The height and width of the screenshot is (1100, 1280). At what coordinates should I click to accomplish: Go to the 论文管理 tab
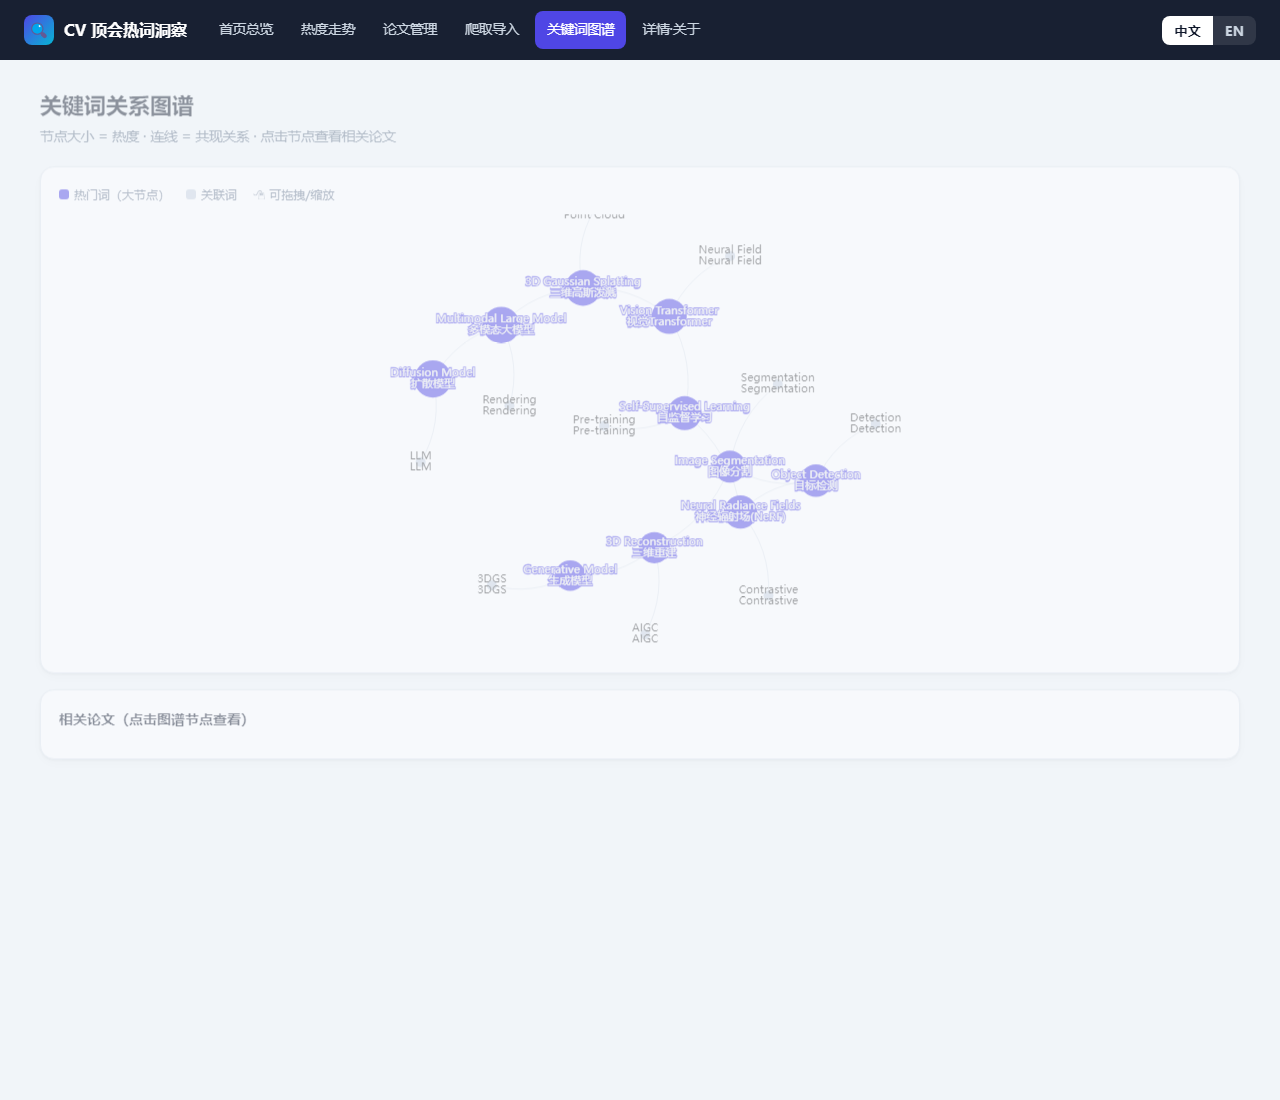410,30
